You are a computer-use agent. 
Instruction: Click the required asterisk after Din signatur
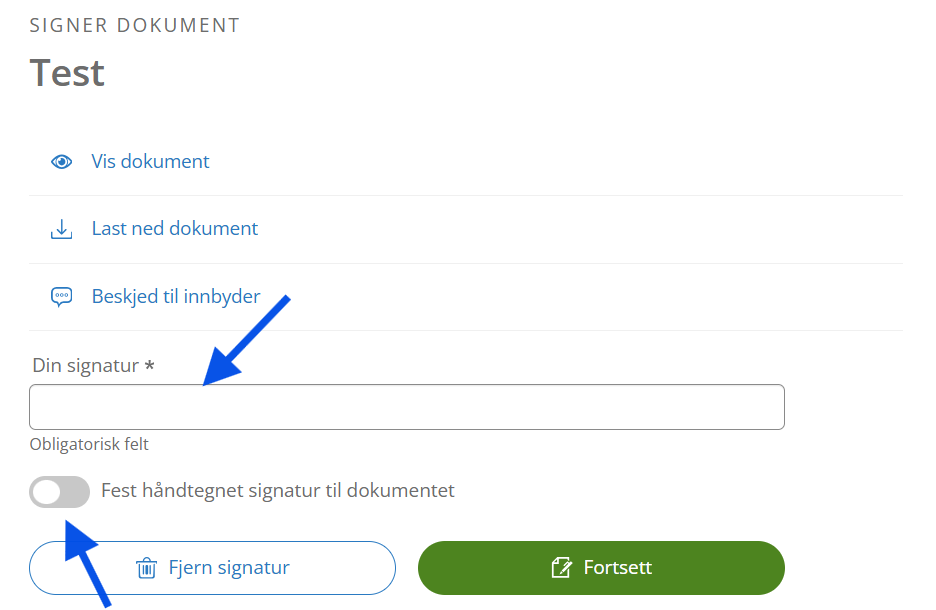pos(149,364)
